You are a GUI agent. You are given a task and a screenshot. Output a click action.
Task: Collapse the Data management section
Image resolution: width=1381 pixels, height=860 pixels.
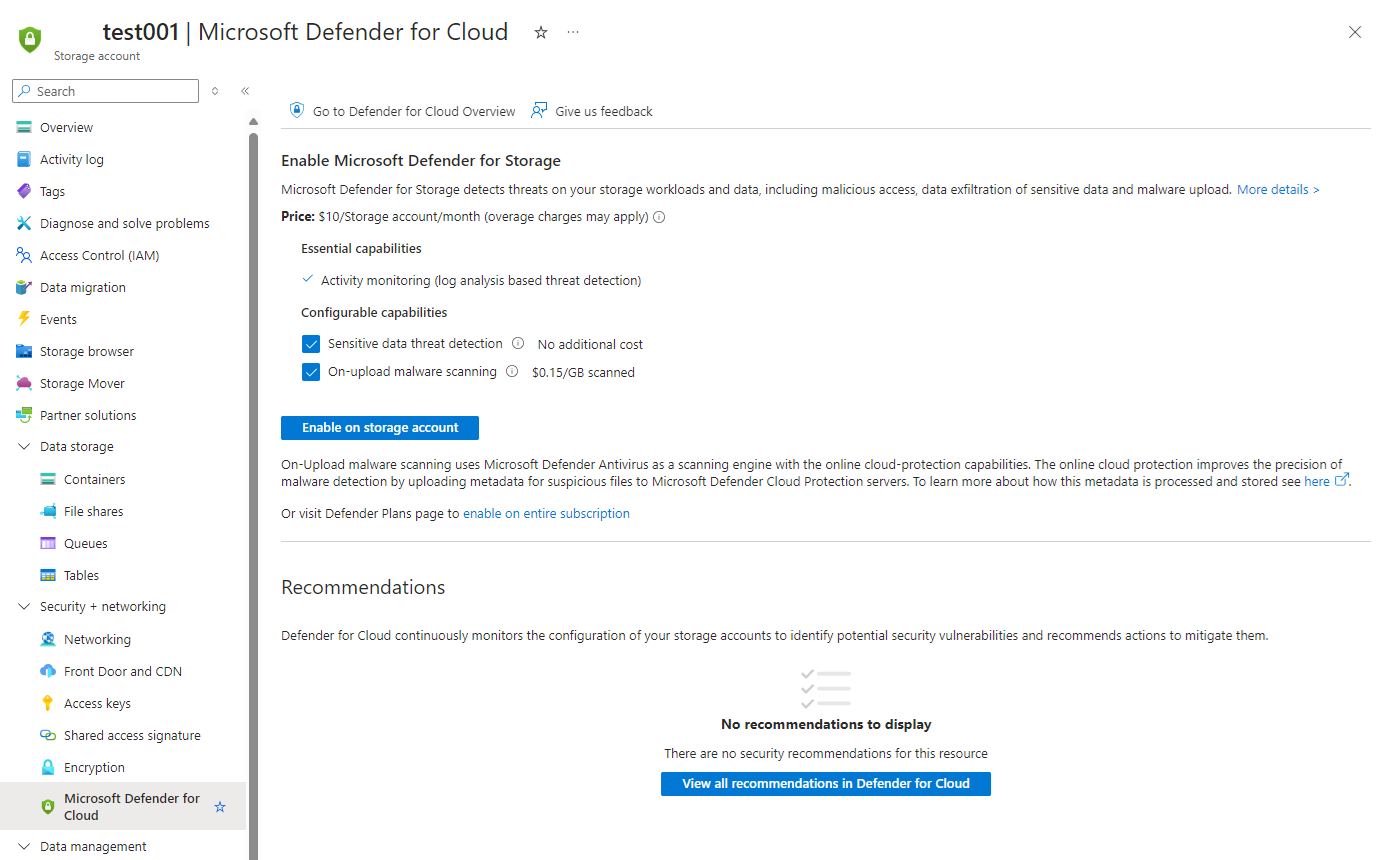(24, 847)
